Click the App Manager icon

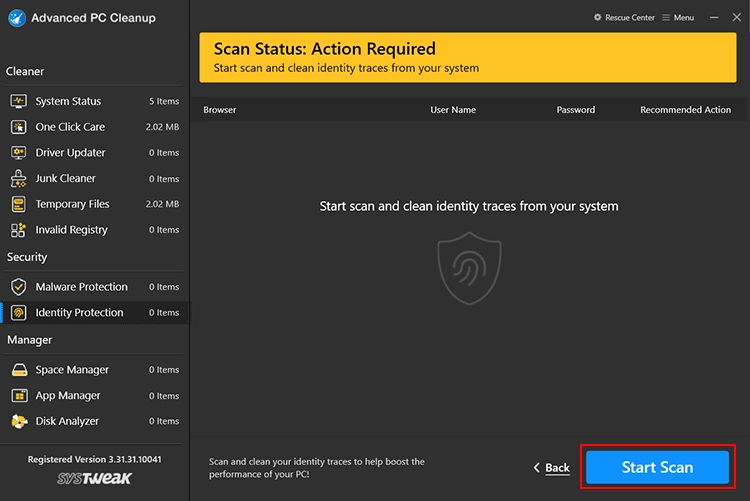(18, 396)
